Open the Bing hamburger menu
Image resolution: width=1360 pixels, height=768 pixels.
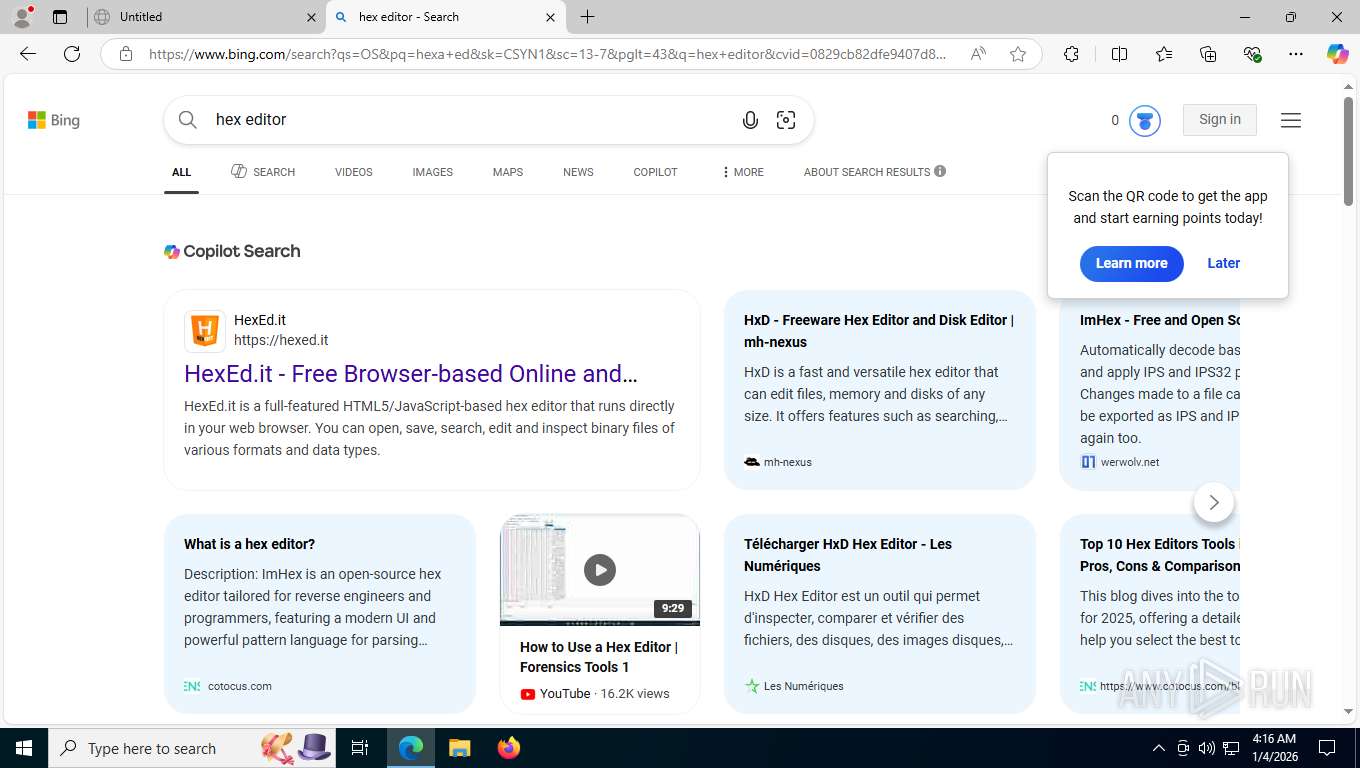pos(1291,120)
